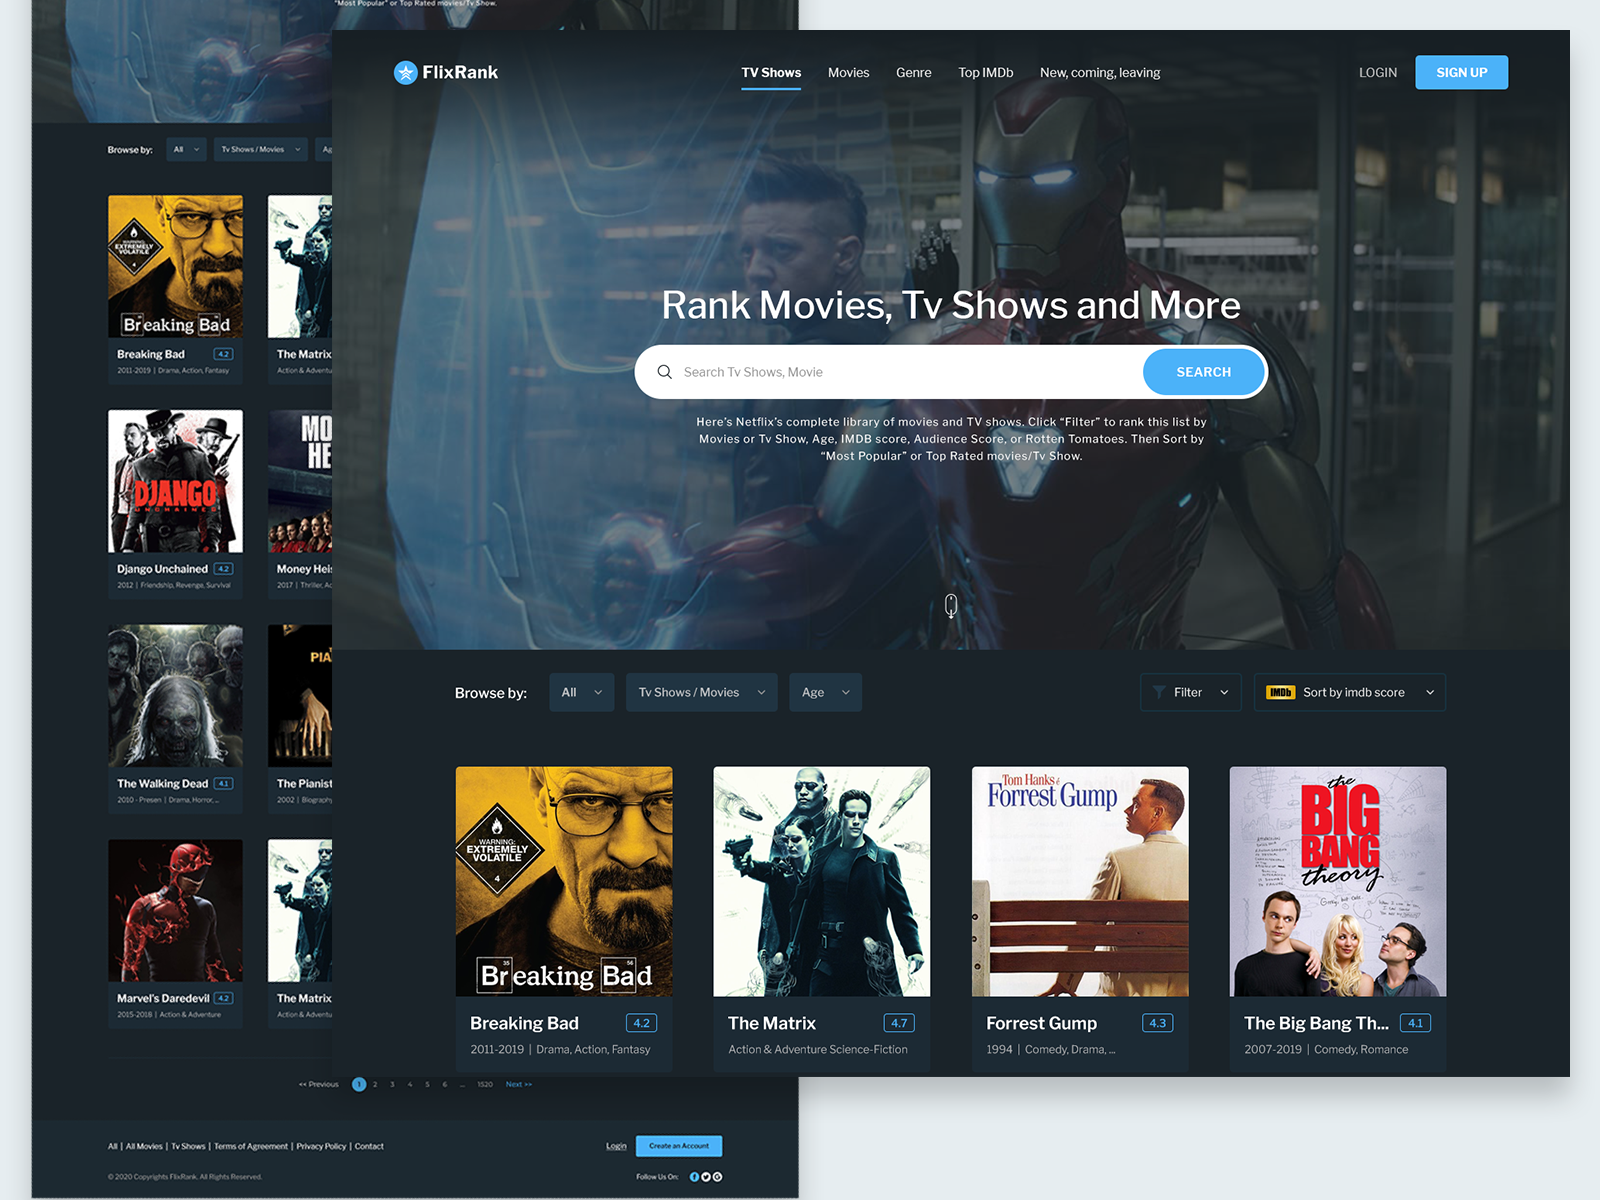Expand the All browse dropdown
The image size is (1600, 1200).
(582, 692)
